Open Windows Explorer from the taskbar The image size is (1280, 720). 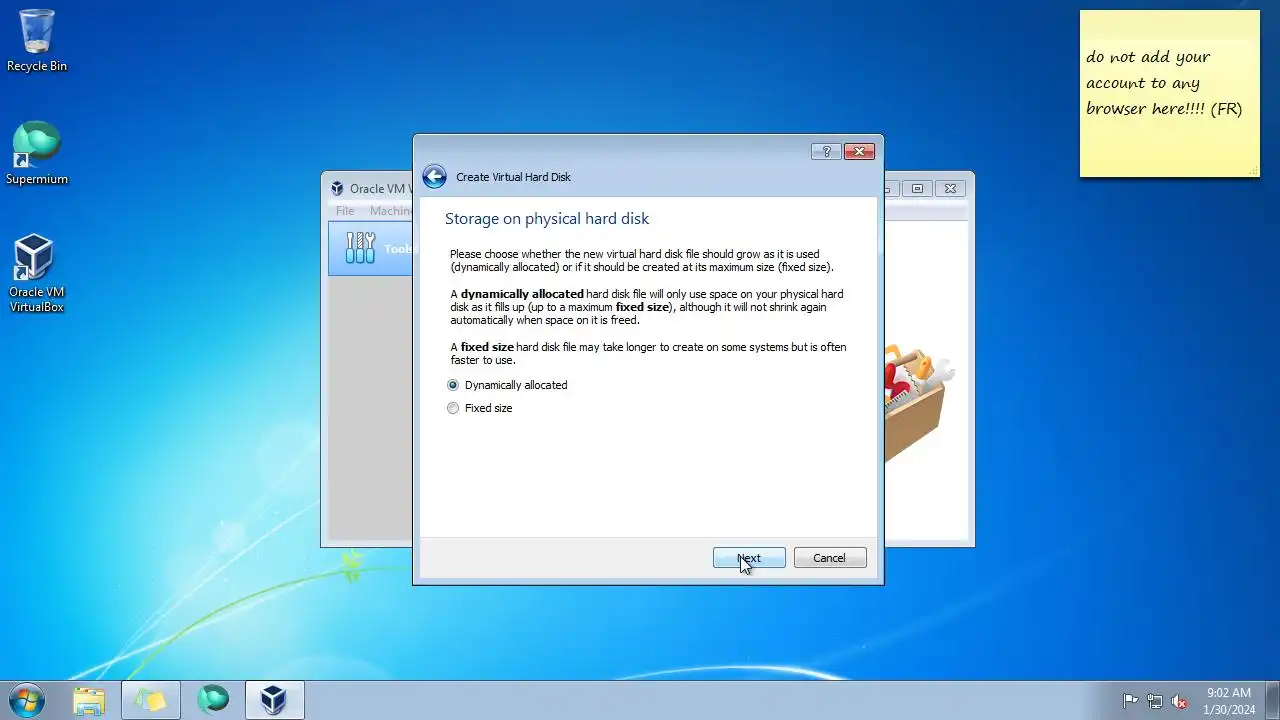[x=89, y=700]
